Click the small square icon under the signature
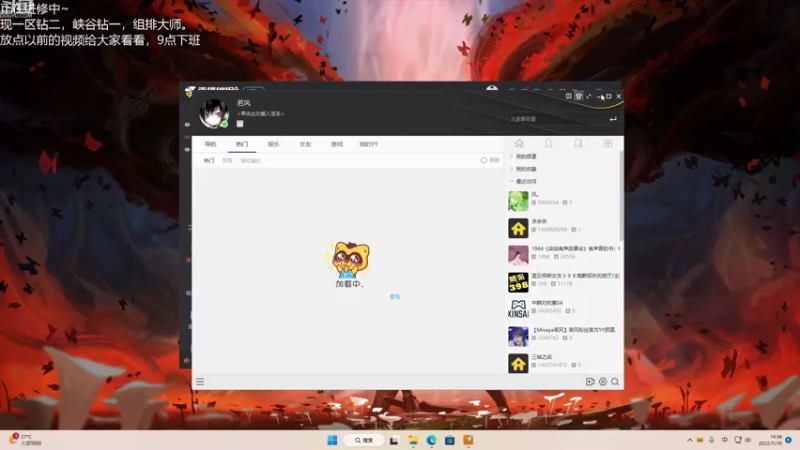 240,123
